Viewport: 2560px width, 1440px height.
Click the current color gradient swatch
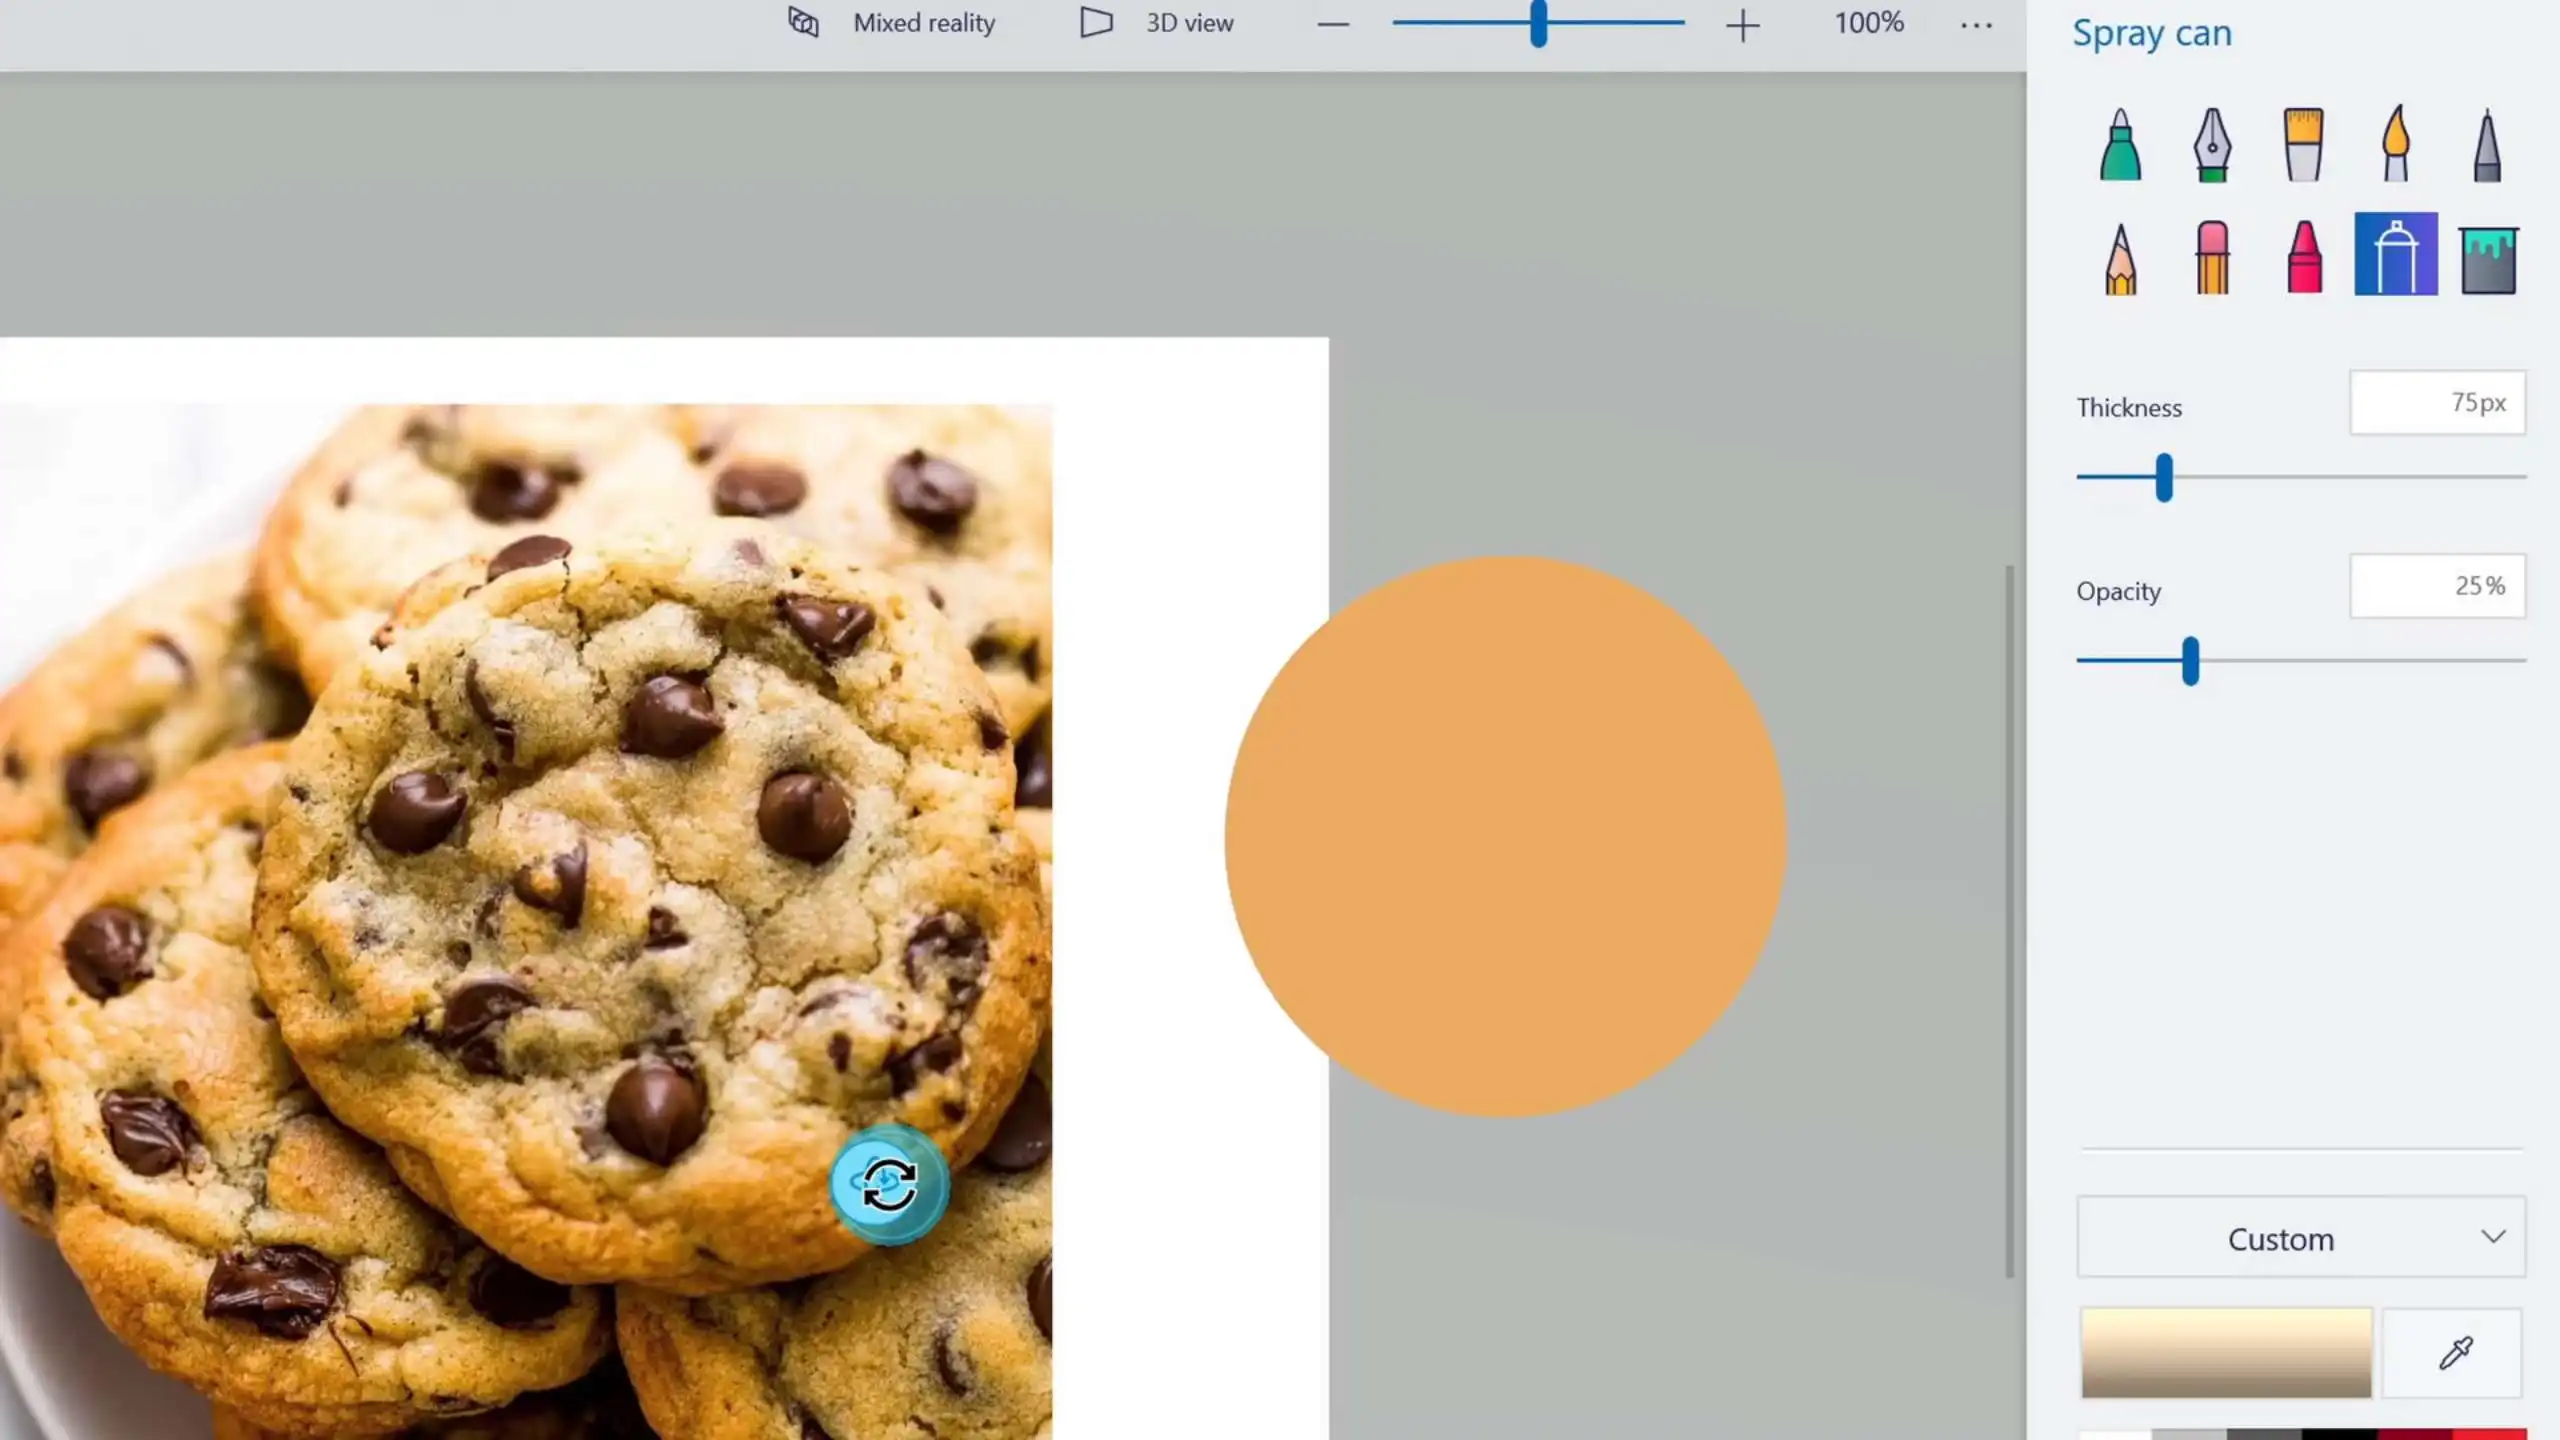[2226, 1353]
